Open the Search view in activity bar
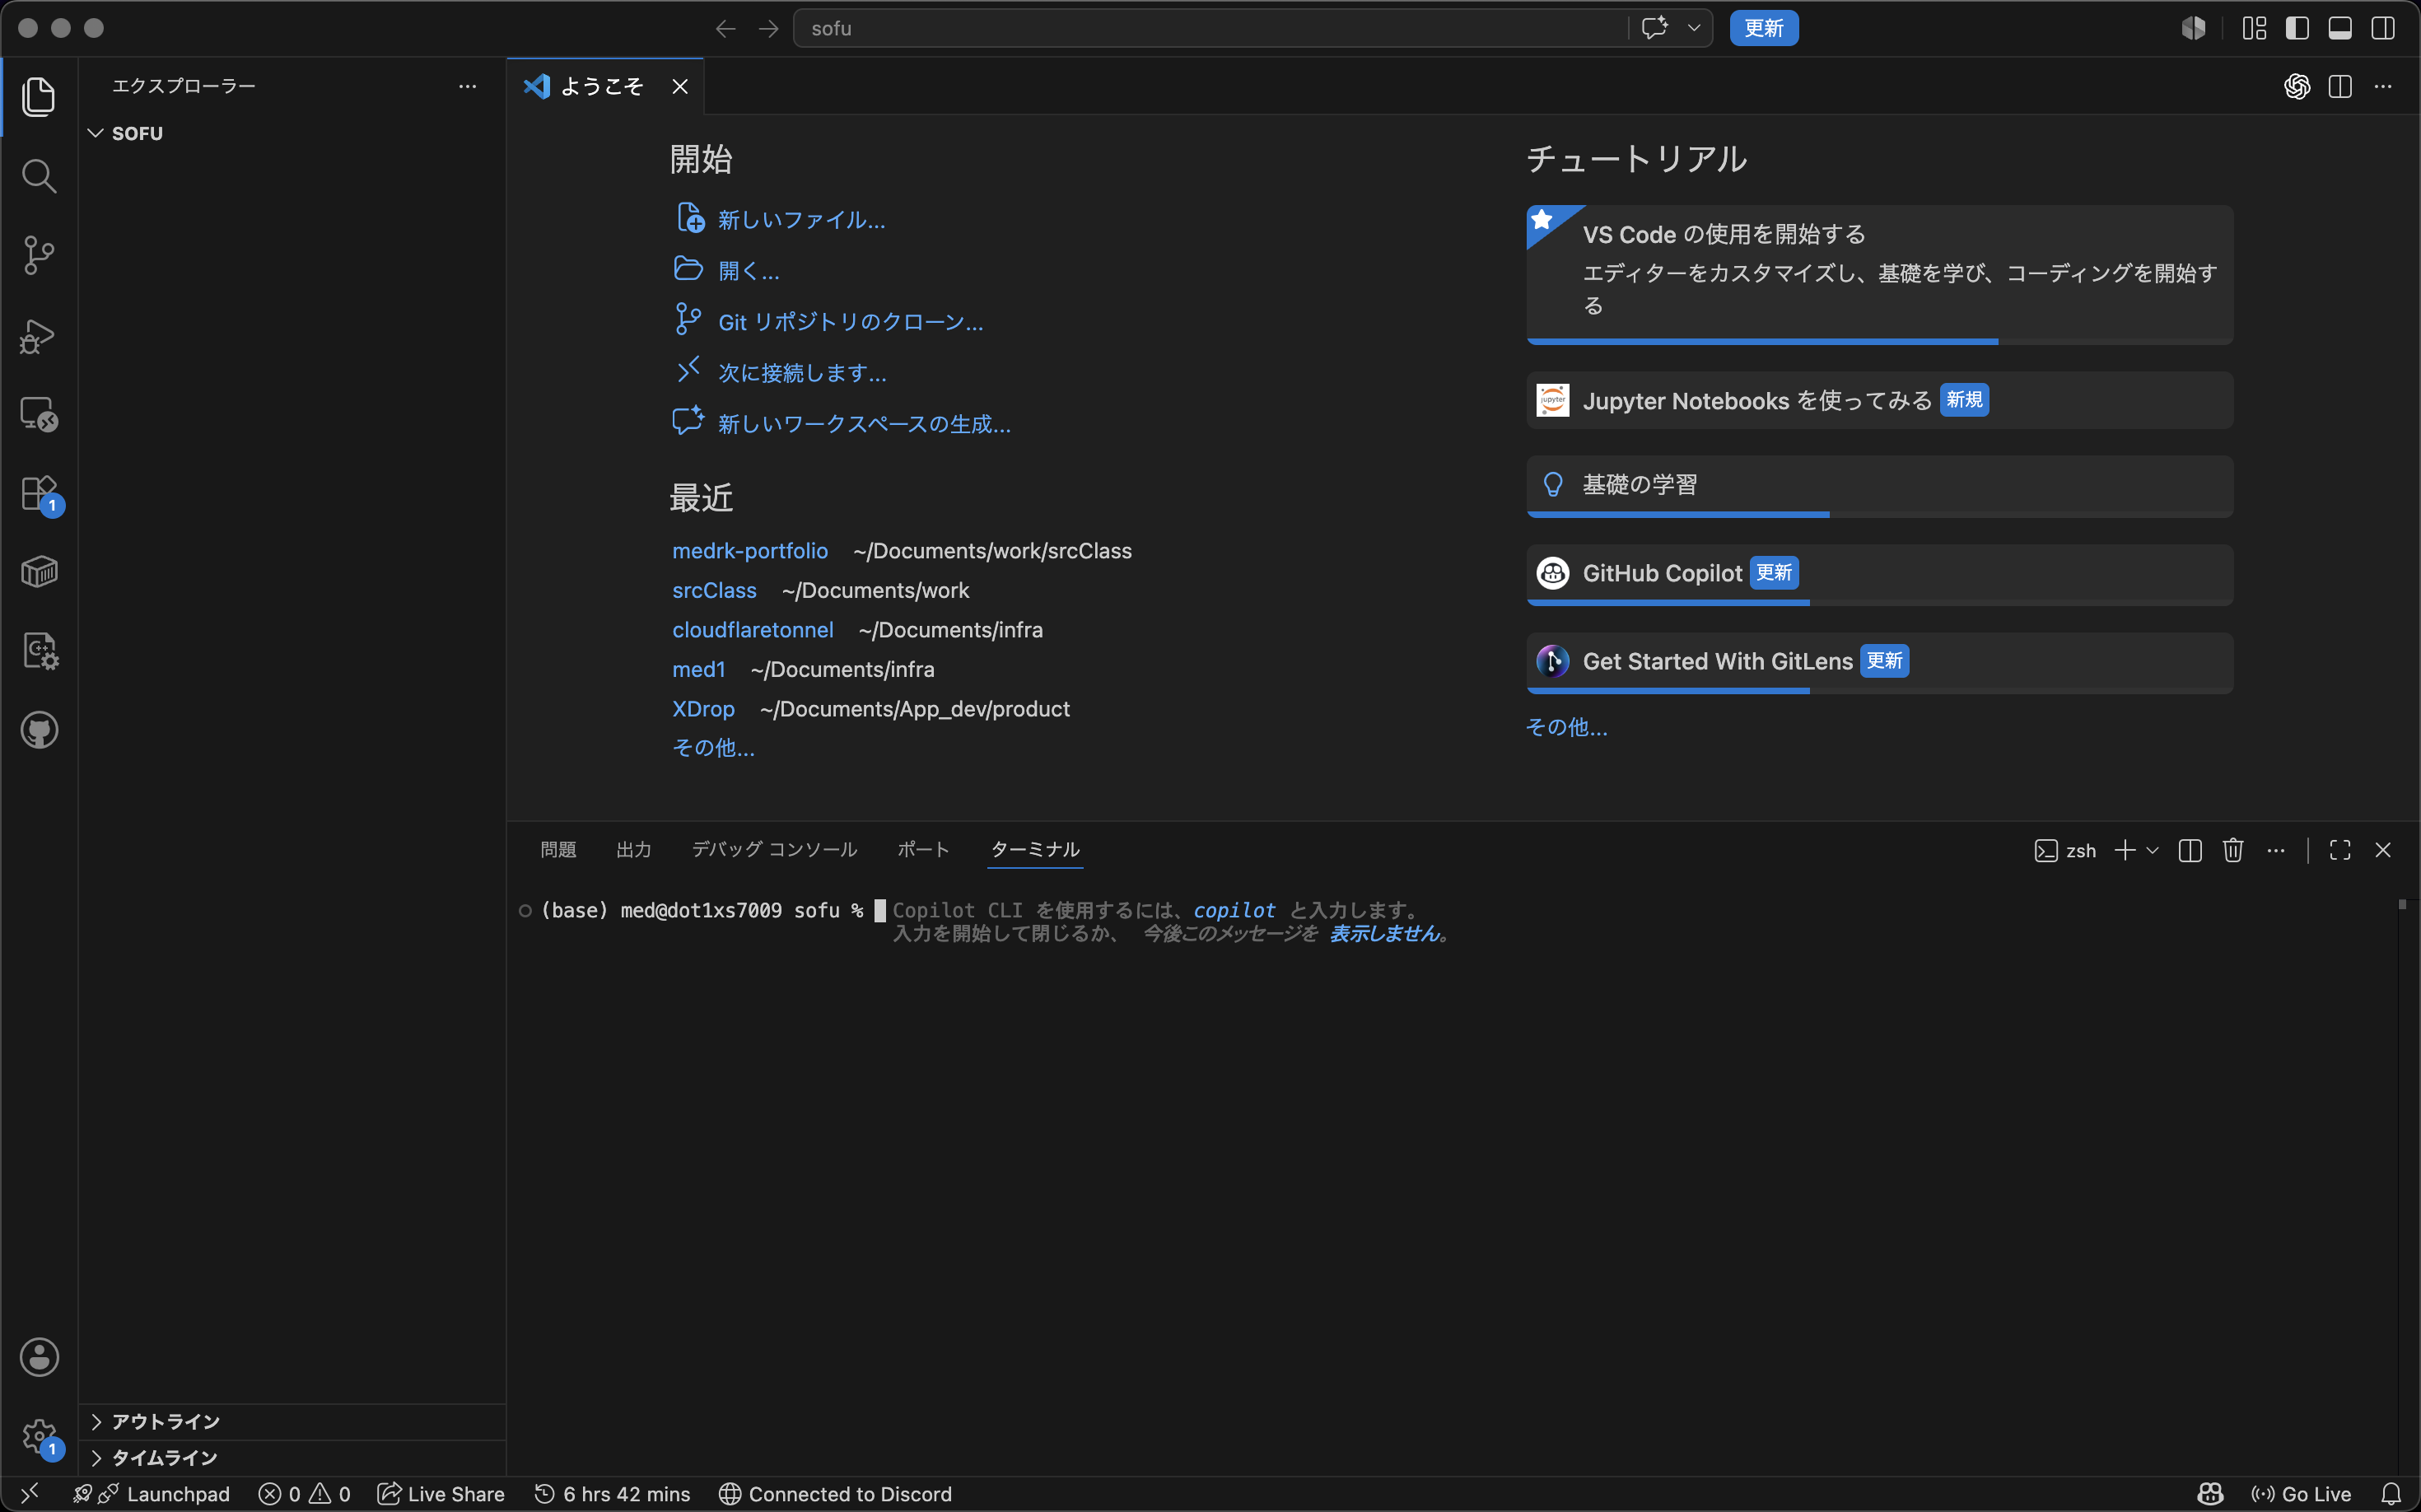Viewport: 2421px width, 1512px height. click(39, 176)
